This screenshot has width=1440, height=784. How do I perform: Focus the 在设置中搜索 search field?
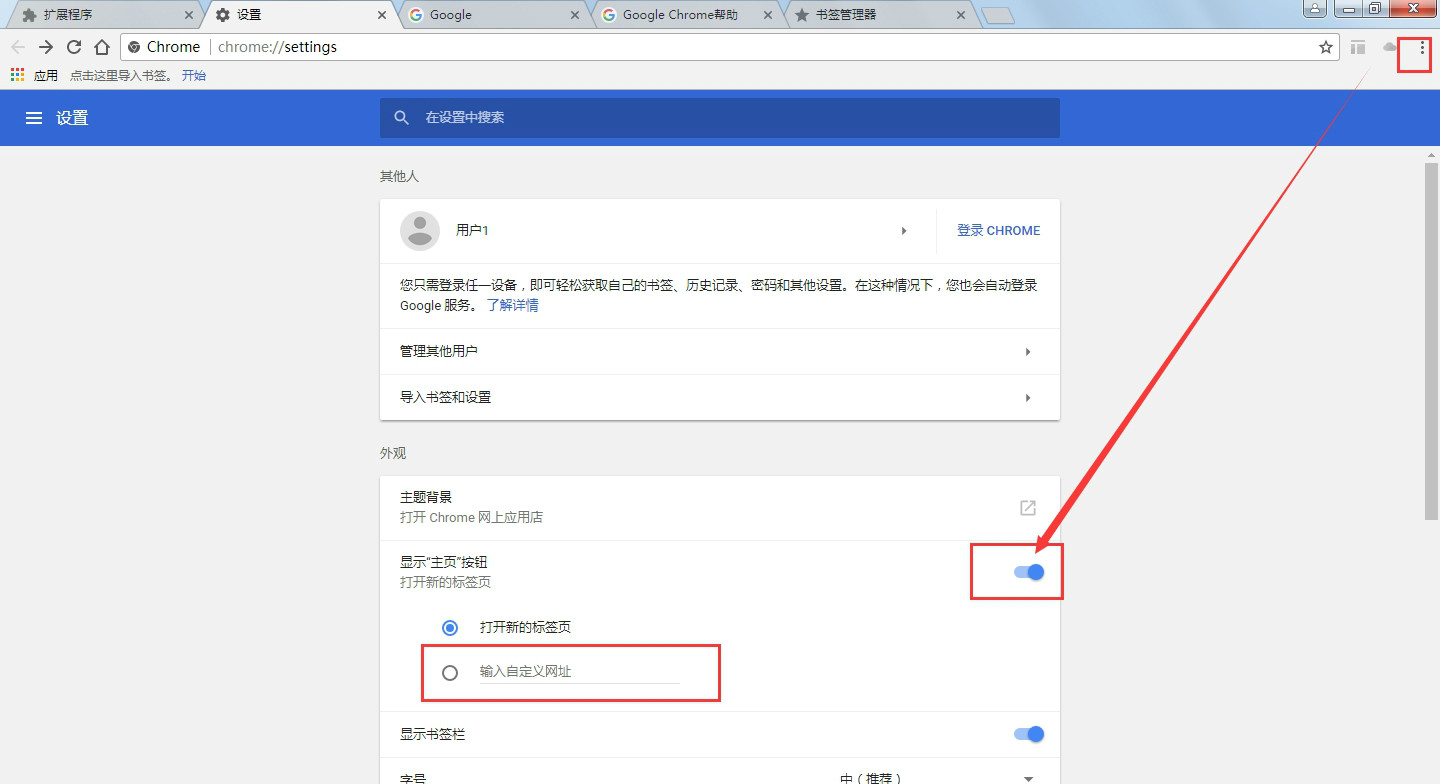point(720,118)
